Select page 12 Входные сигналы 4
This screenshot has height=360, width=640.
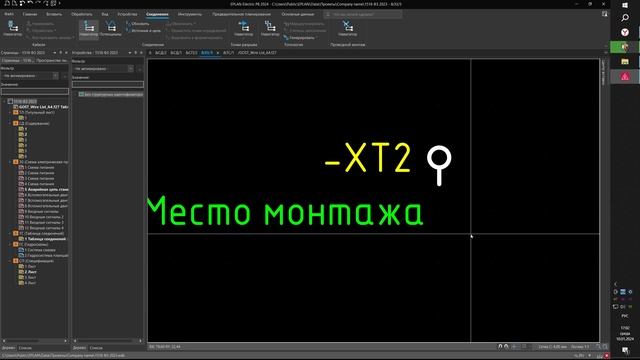pos(42,228)
